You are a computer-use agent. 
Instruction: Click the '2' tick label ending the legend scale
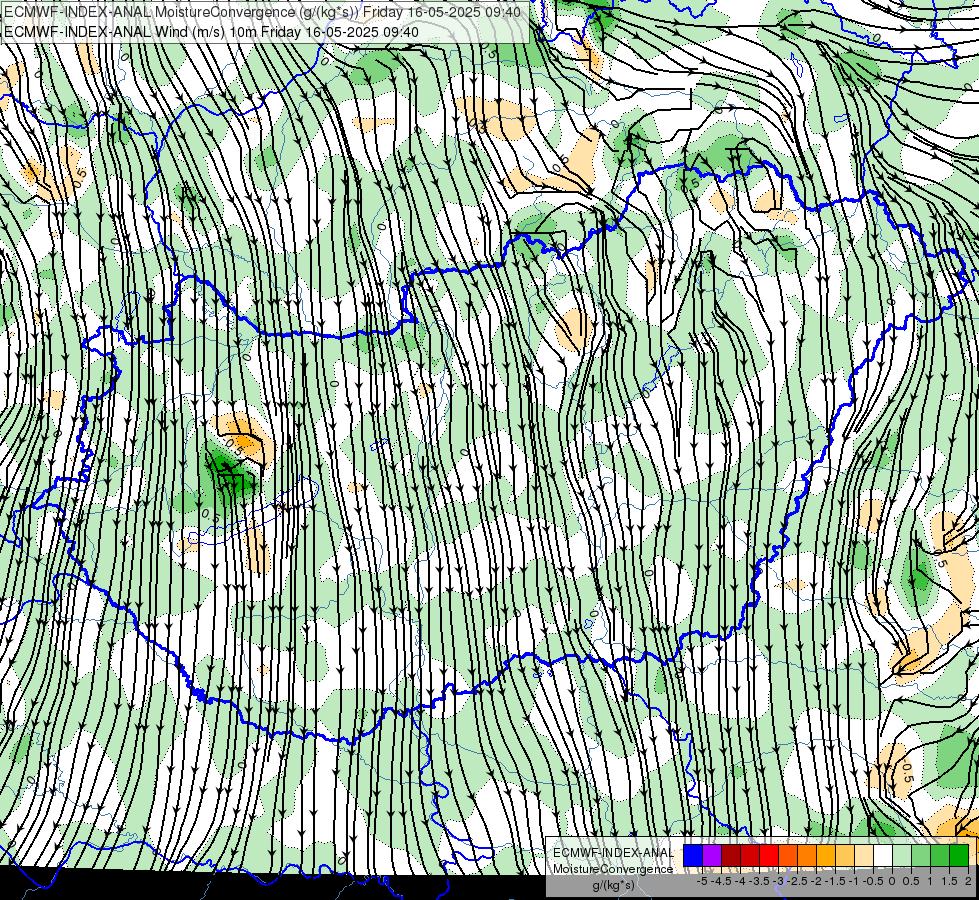coord(968,881)
